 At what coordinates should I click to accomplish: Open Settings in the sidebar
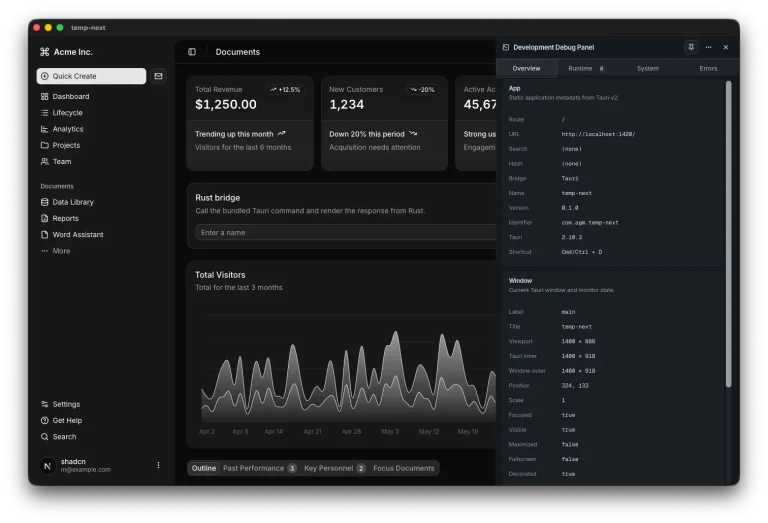tap(103, 404)
